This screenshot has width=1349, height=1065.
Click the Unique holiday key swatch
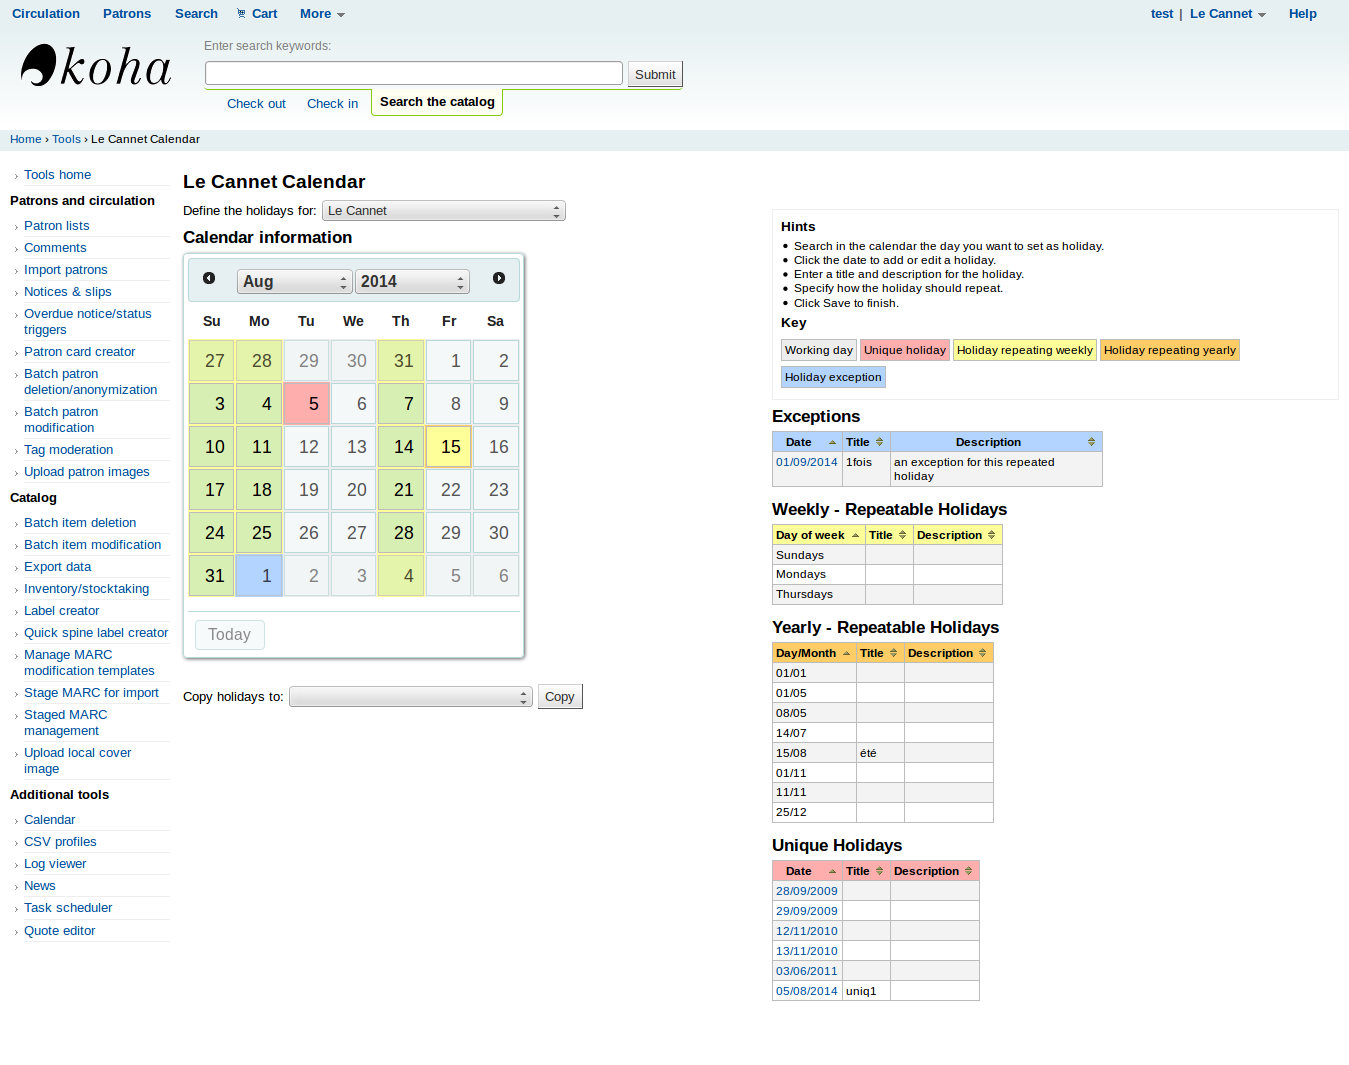pyautogui.click(x=904, y=351)
